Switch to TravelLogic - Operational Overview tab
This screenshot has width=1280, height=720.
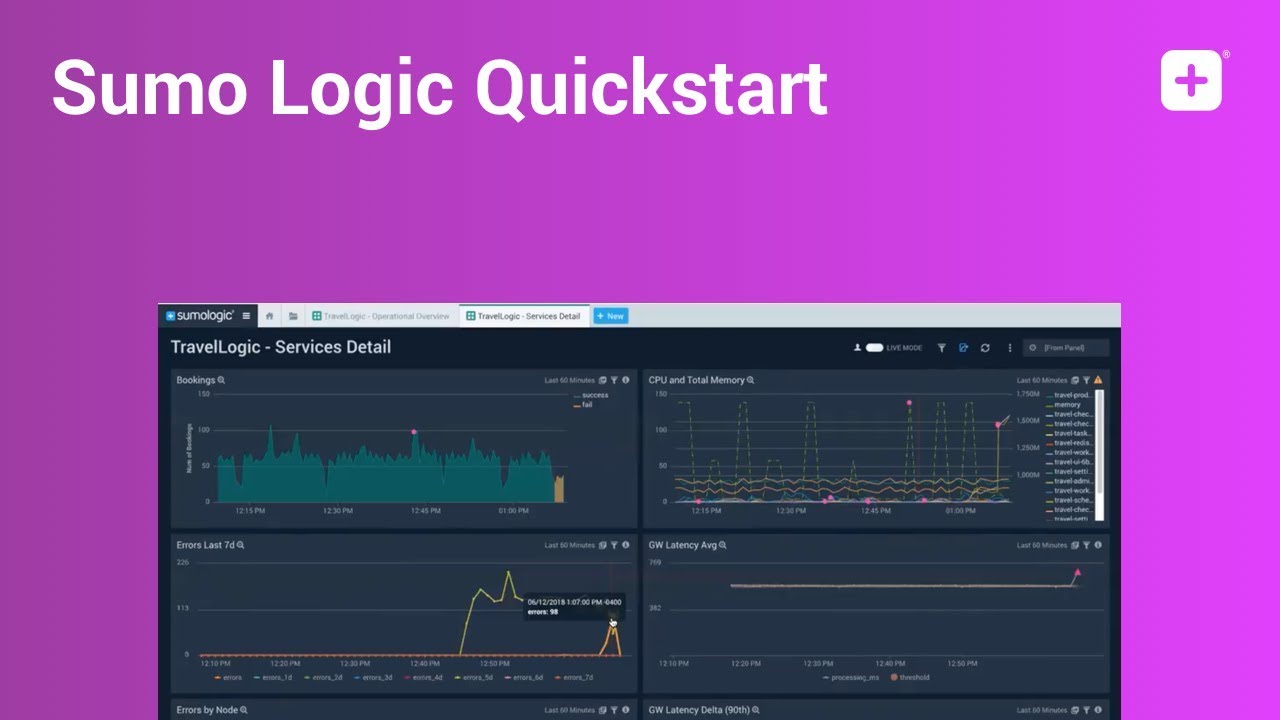coord(382,316)
